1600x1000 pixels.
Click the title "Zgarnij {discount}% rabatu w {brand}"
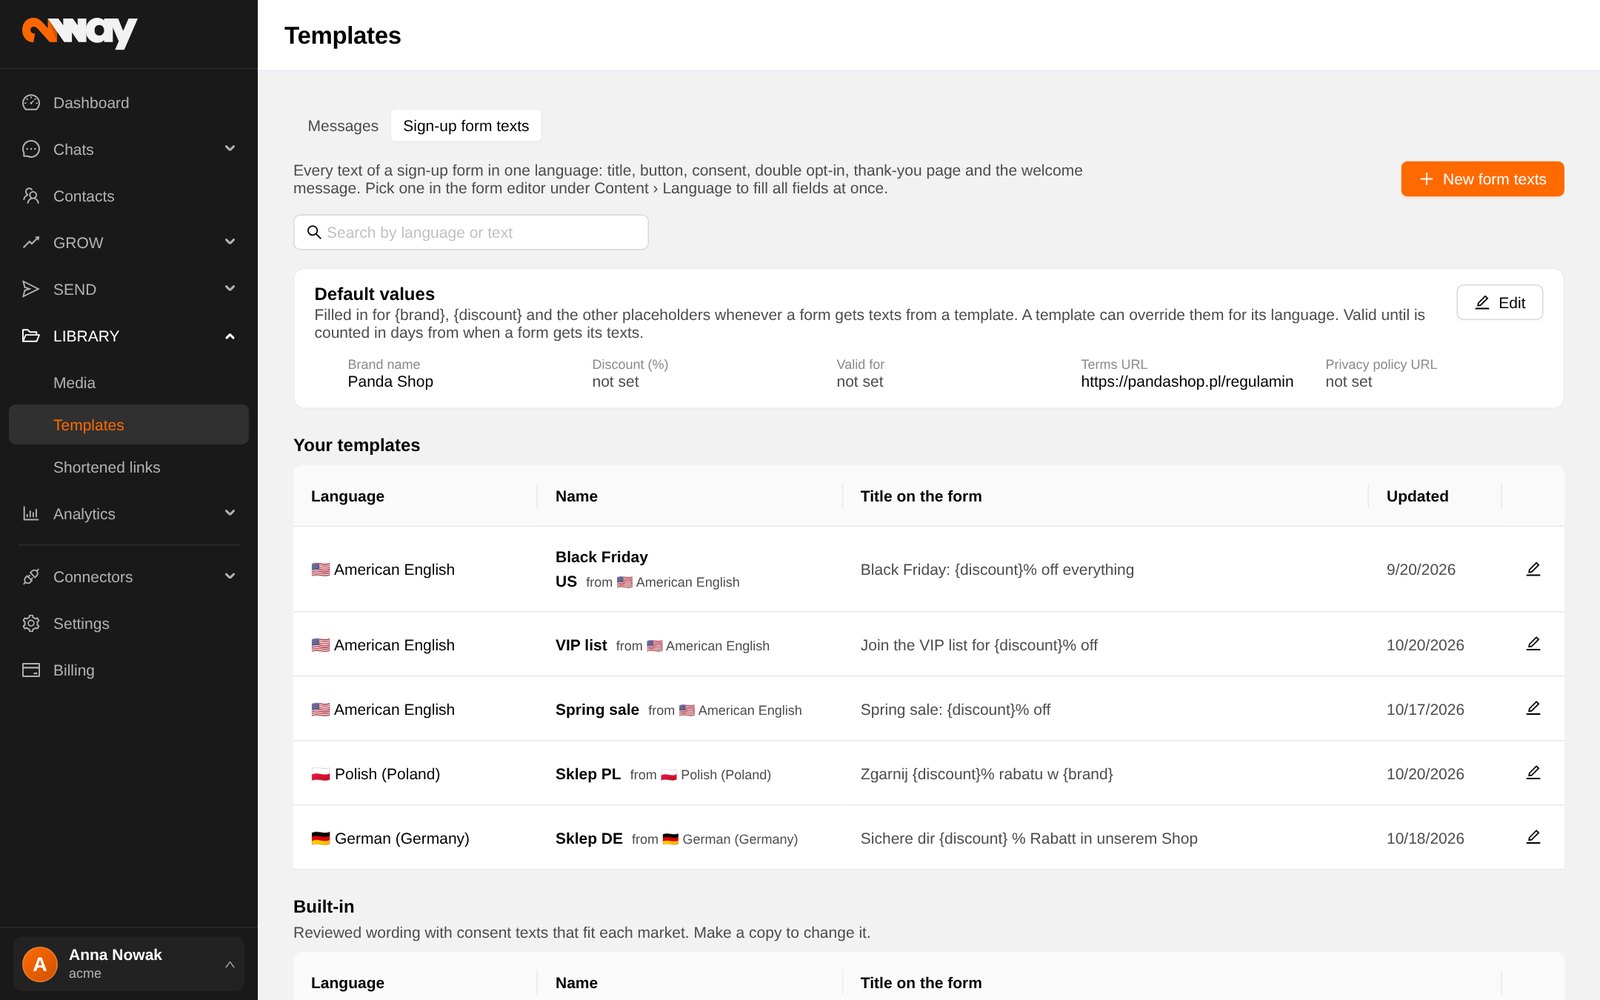(987, 774)
